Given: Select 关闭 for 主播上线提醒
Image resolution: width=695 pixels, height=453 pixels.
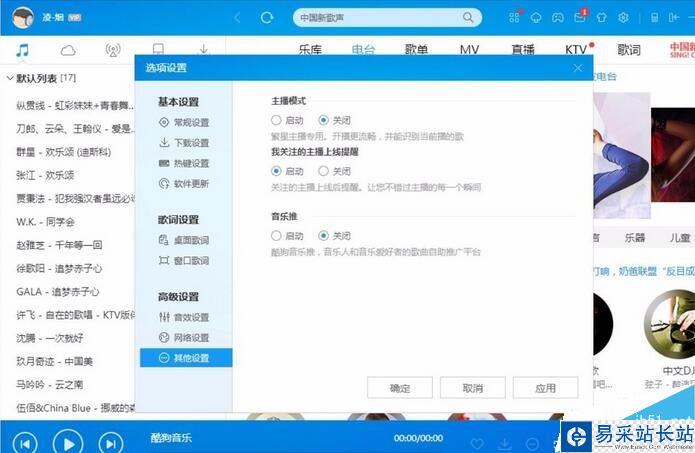Looking at the screenshot, I should click(x=324, y=171).
